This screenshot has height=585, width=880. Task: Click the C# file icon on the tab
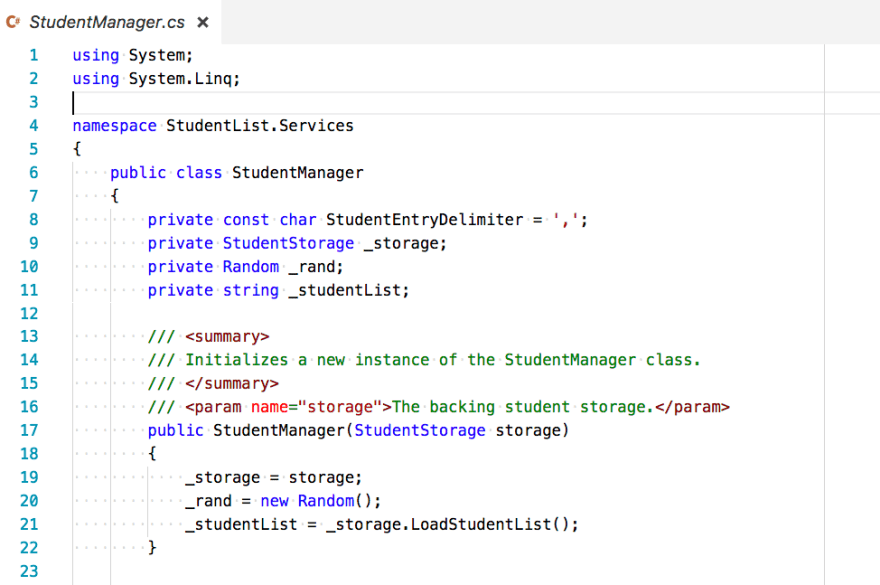13,22
